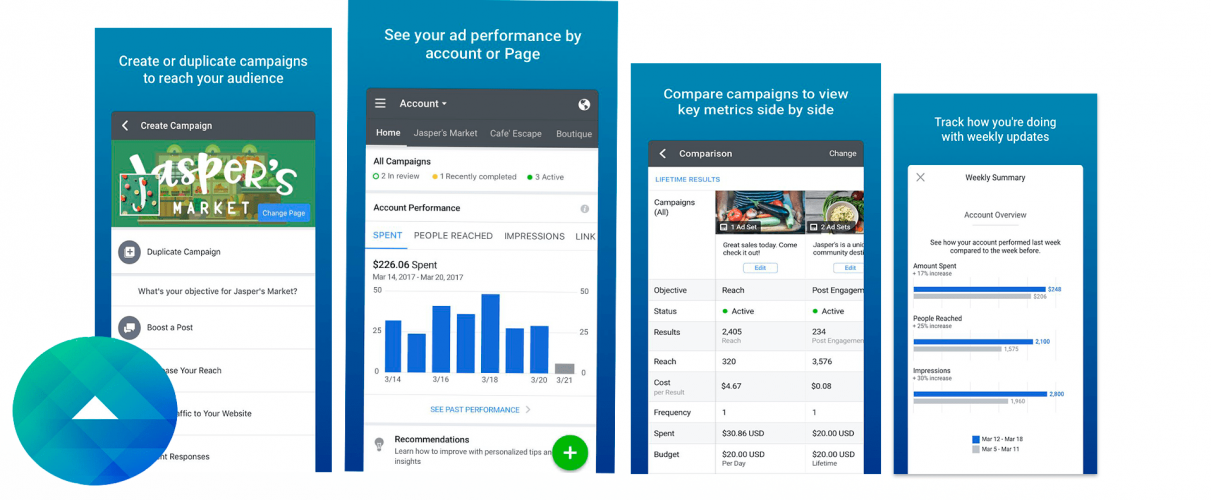This screenshot has width=1211, height=500.
Task: Tap the green plus create button
Action: coord(570,453)
